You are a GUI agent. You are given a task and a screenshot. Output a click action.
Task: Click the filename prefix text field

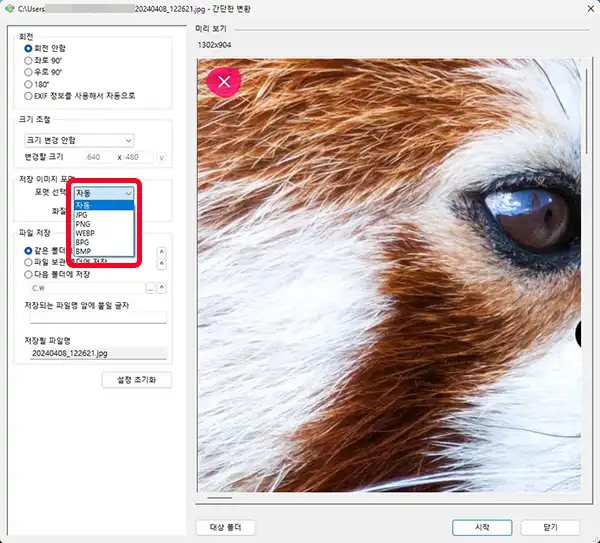tap(98, 318)
